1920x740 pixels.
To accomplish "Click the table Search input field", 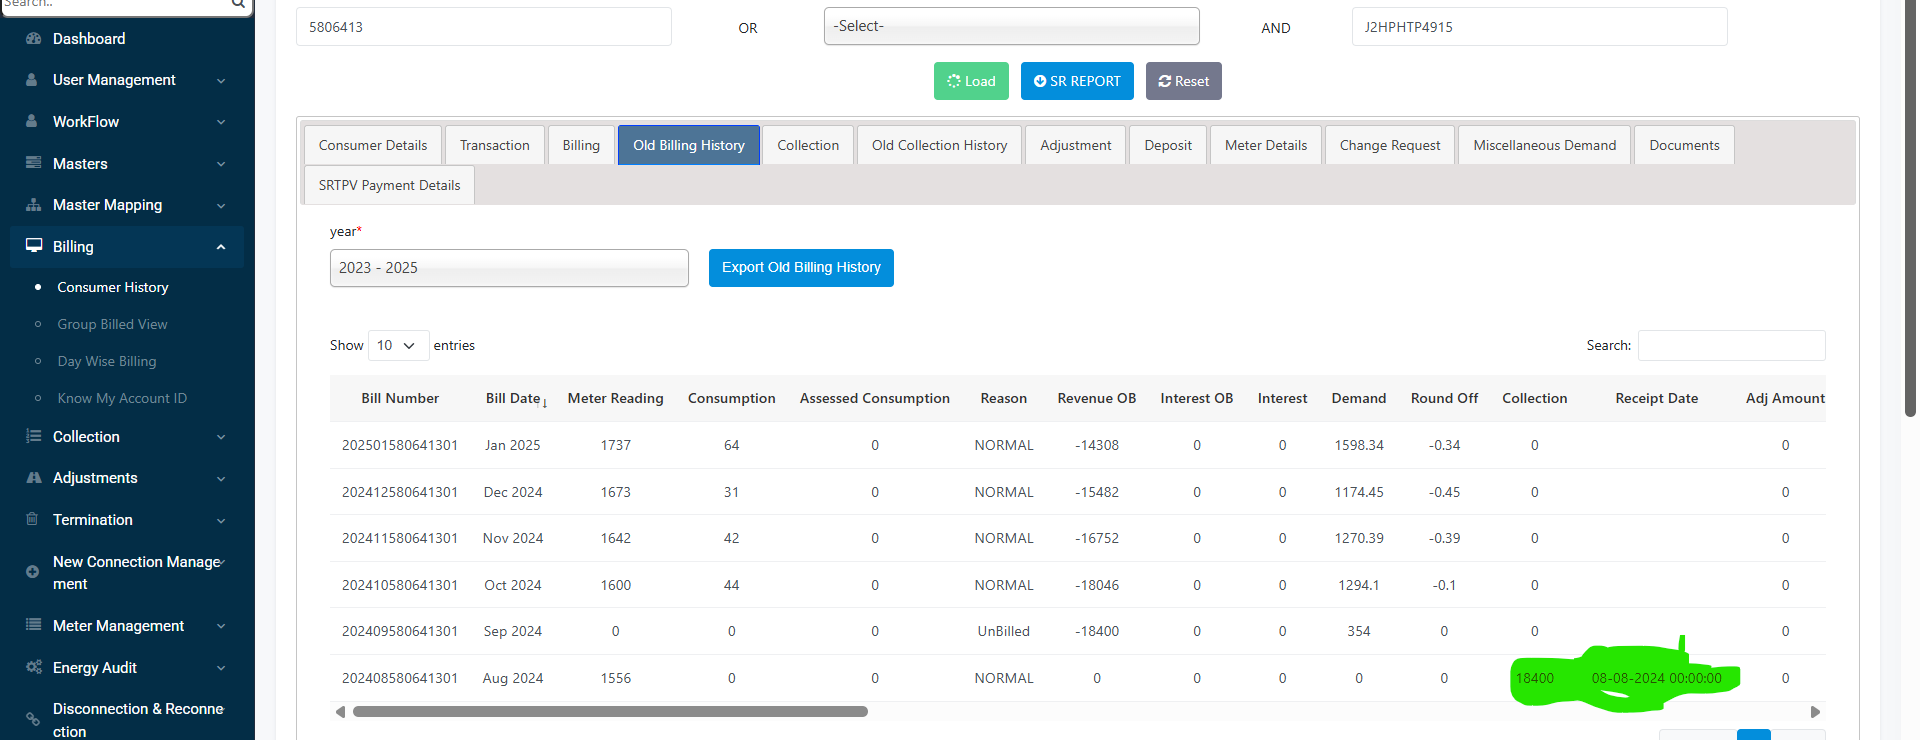I will [1731, 346].
